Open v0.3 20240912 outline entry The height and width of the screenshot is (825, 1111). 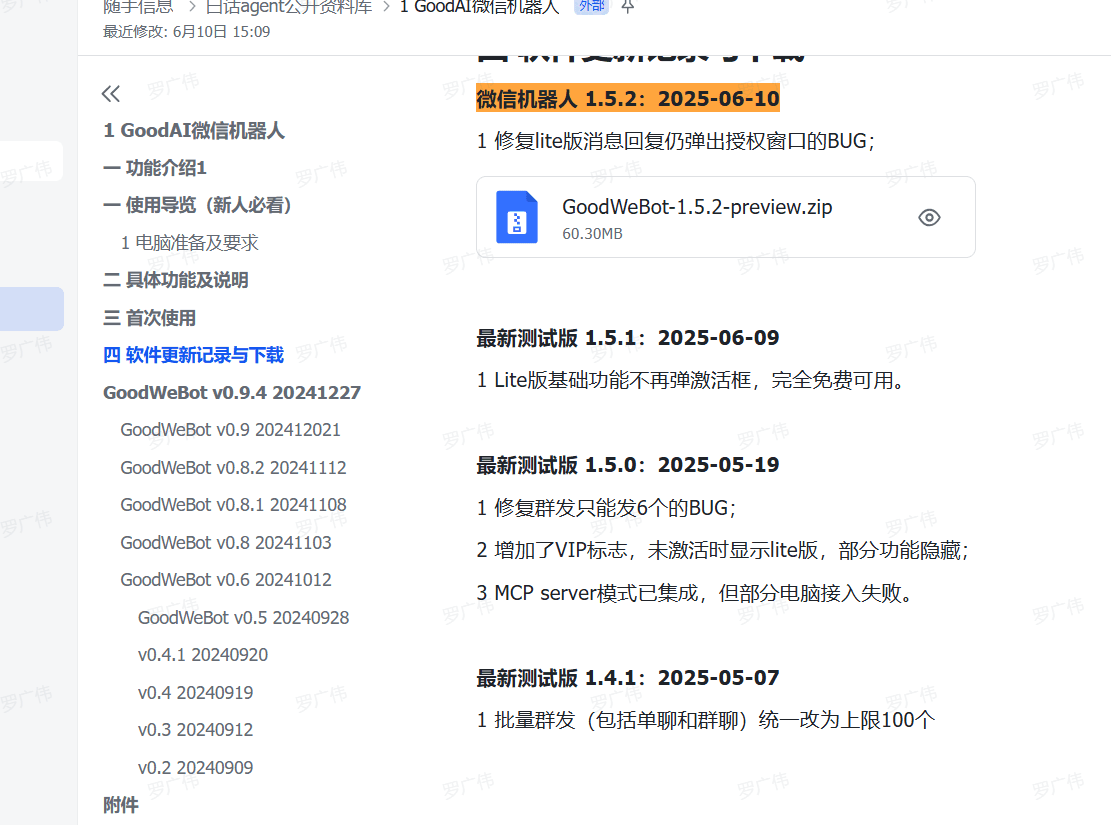[x=195, y=730]
